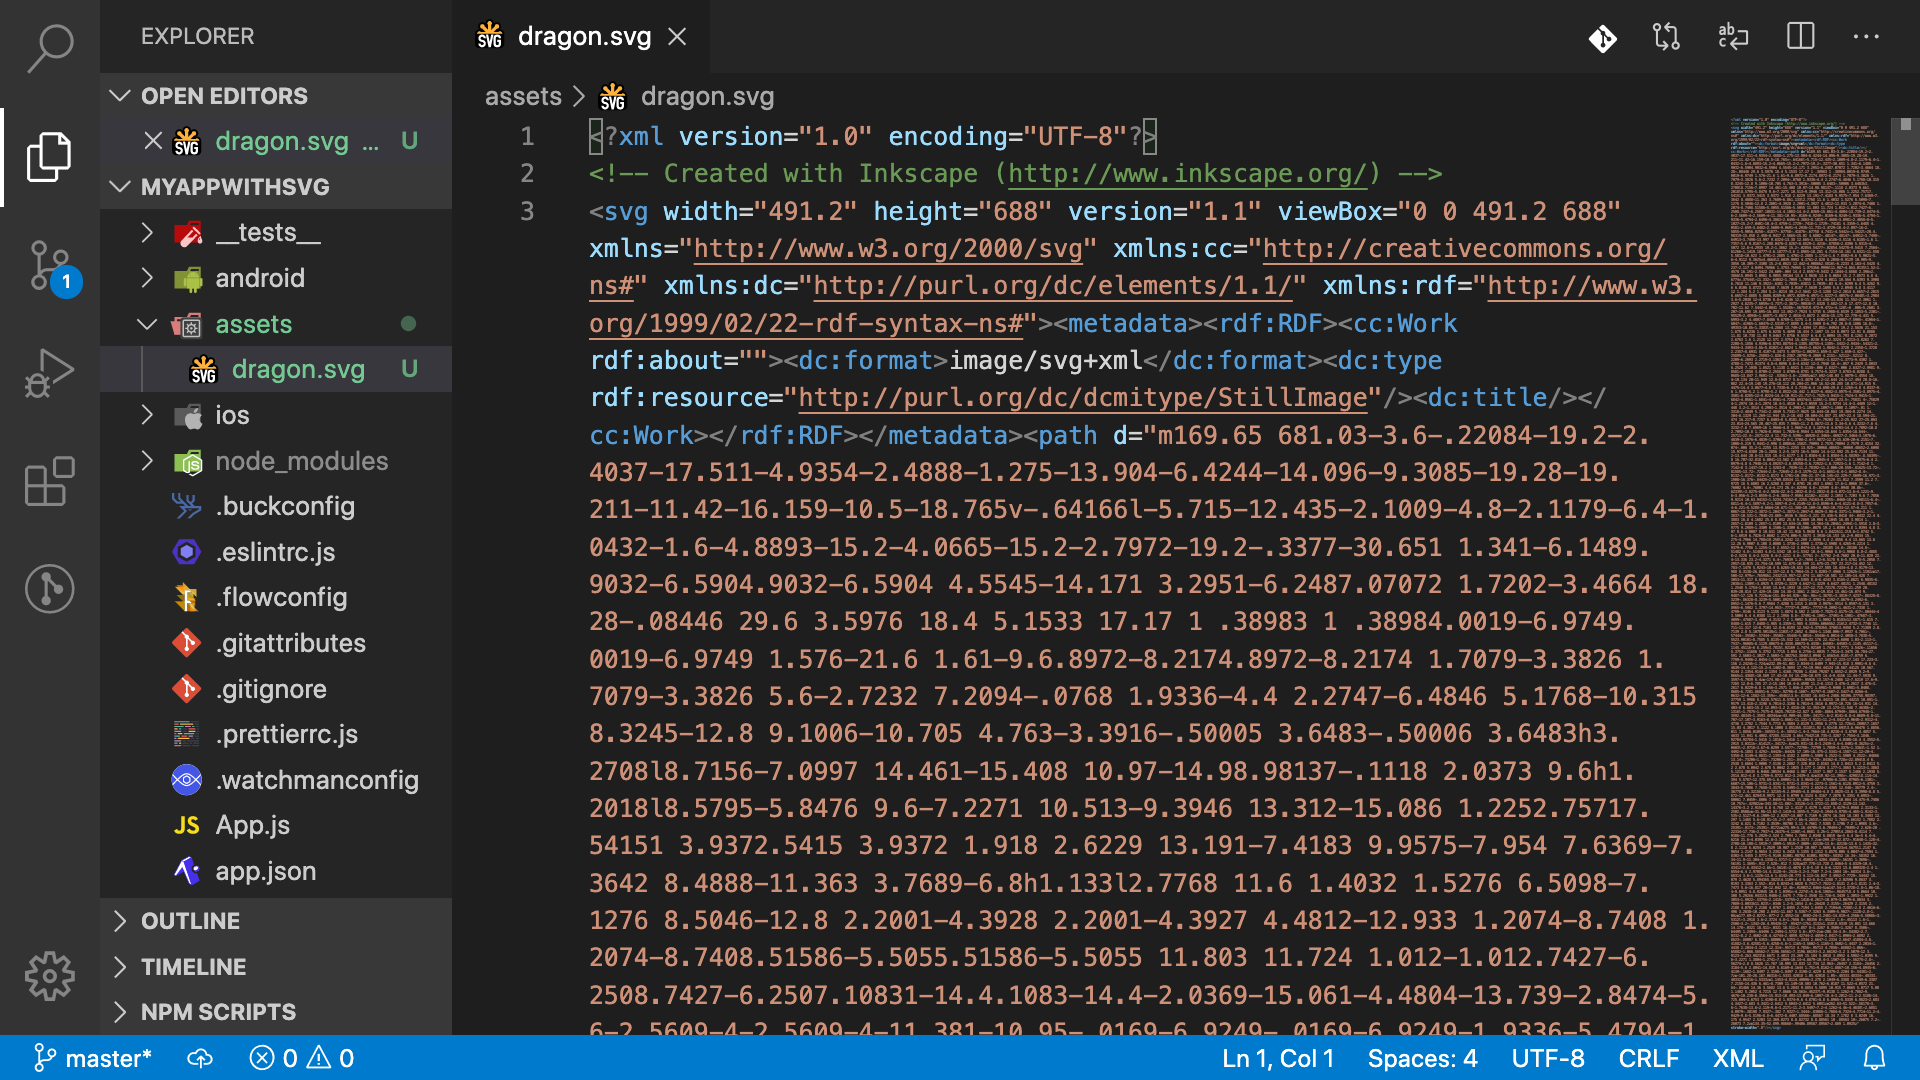Click the Manage settings gear icon
This screenshot has width=1920, height=1080.
(x=50, y=976)
